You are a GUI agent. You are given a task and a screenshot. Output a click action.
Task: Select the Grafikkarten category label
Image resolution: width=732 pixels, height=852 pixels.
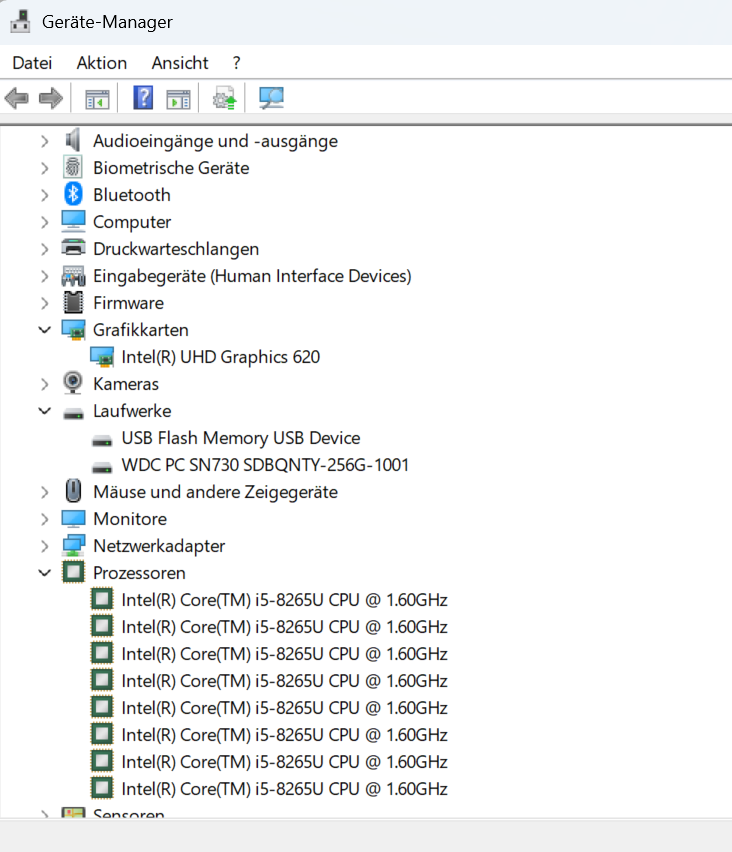(141, 330)
